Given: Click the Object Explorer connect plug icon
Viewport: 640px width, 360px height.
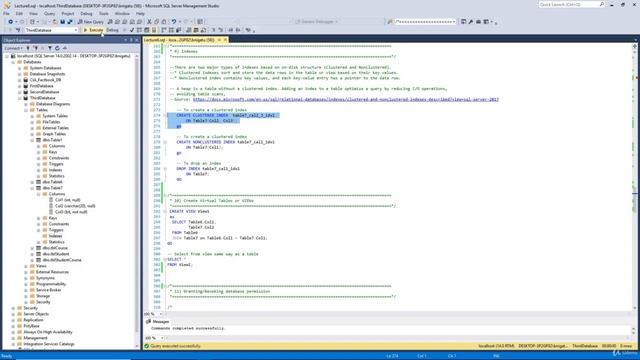Looking at the screenshot, I should point(28,48).
